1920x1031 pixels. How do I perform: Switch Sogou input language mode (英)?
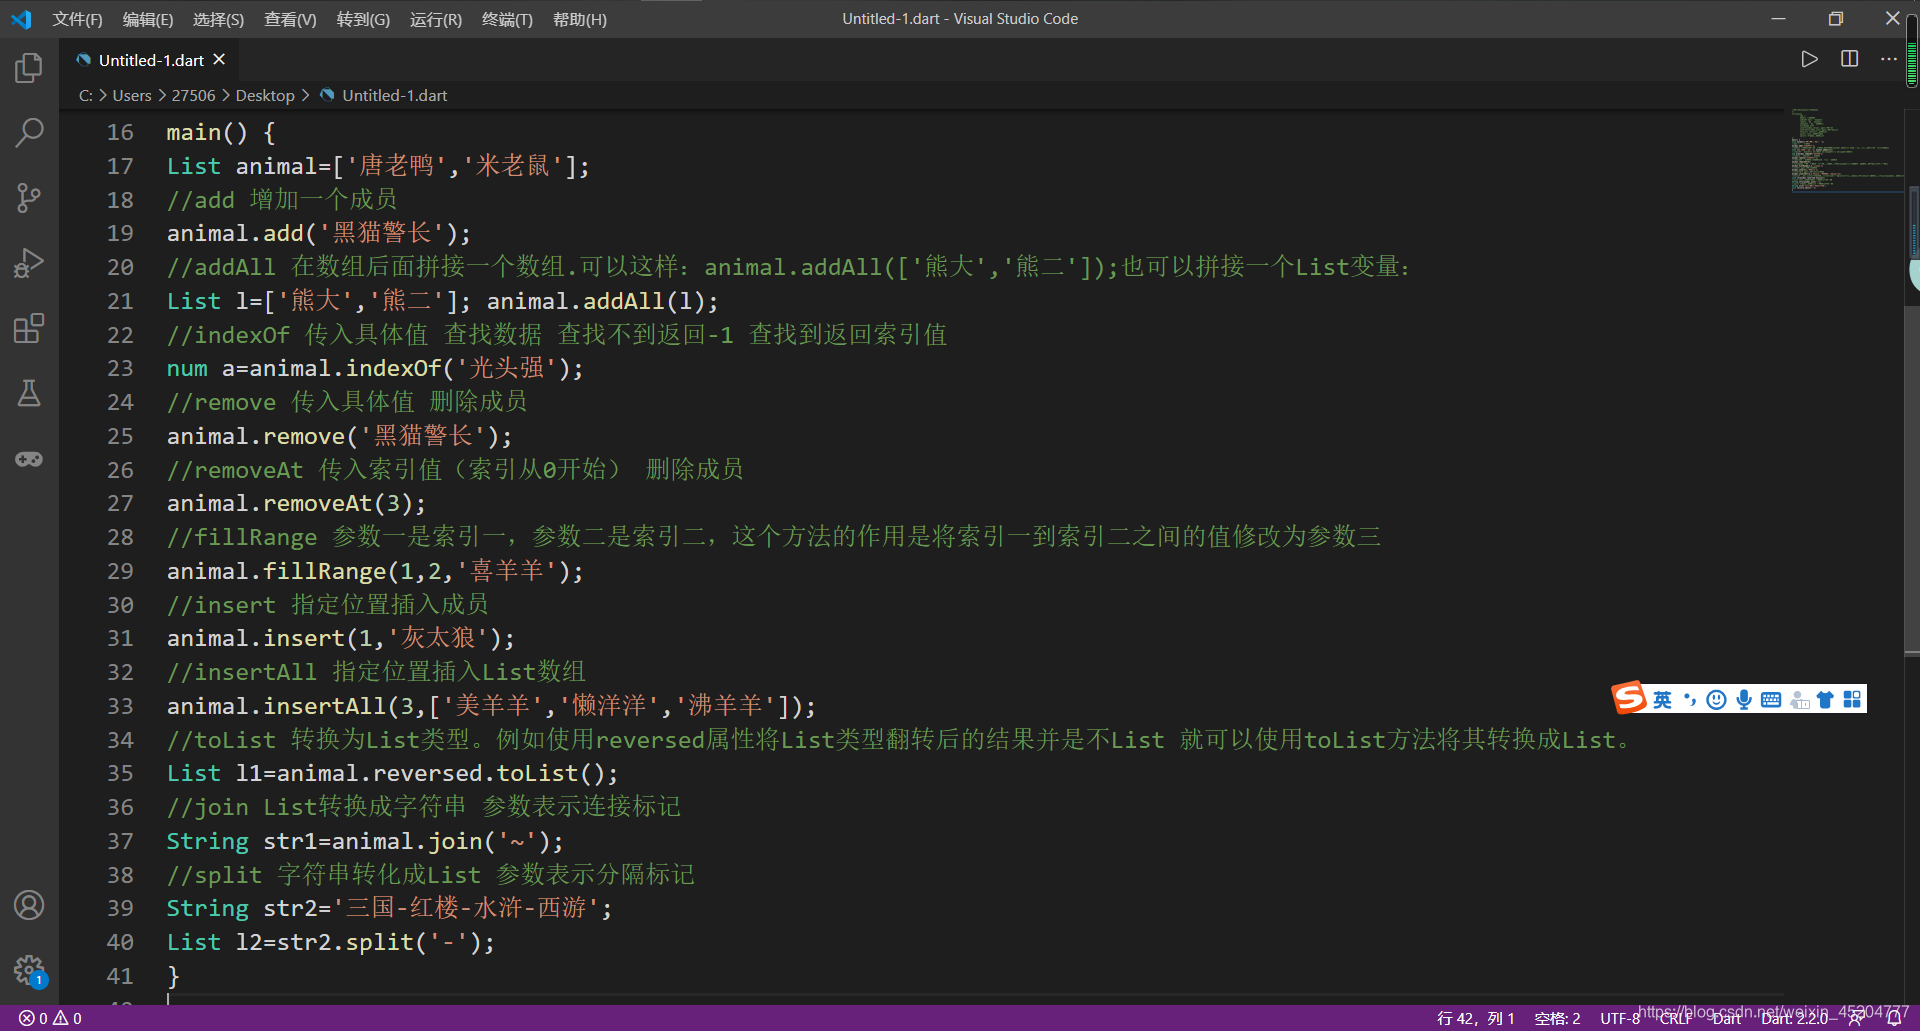point(1662,699)
